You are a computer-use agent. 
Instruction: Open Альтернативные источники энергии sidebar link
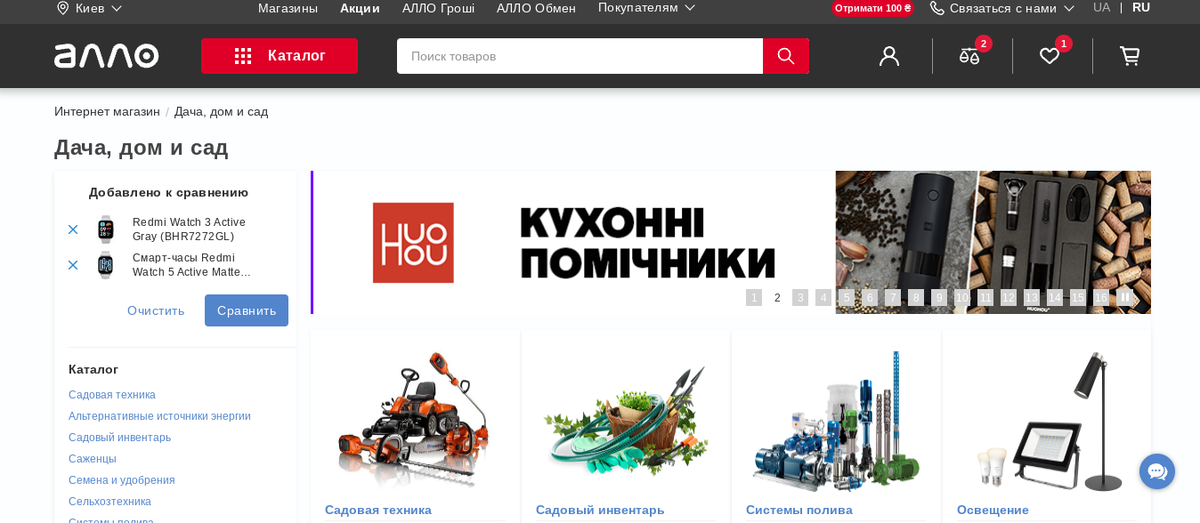pyautogui.click(x=160, y=416)
